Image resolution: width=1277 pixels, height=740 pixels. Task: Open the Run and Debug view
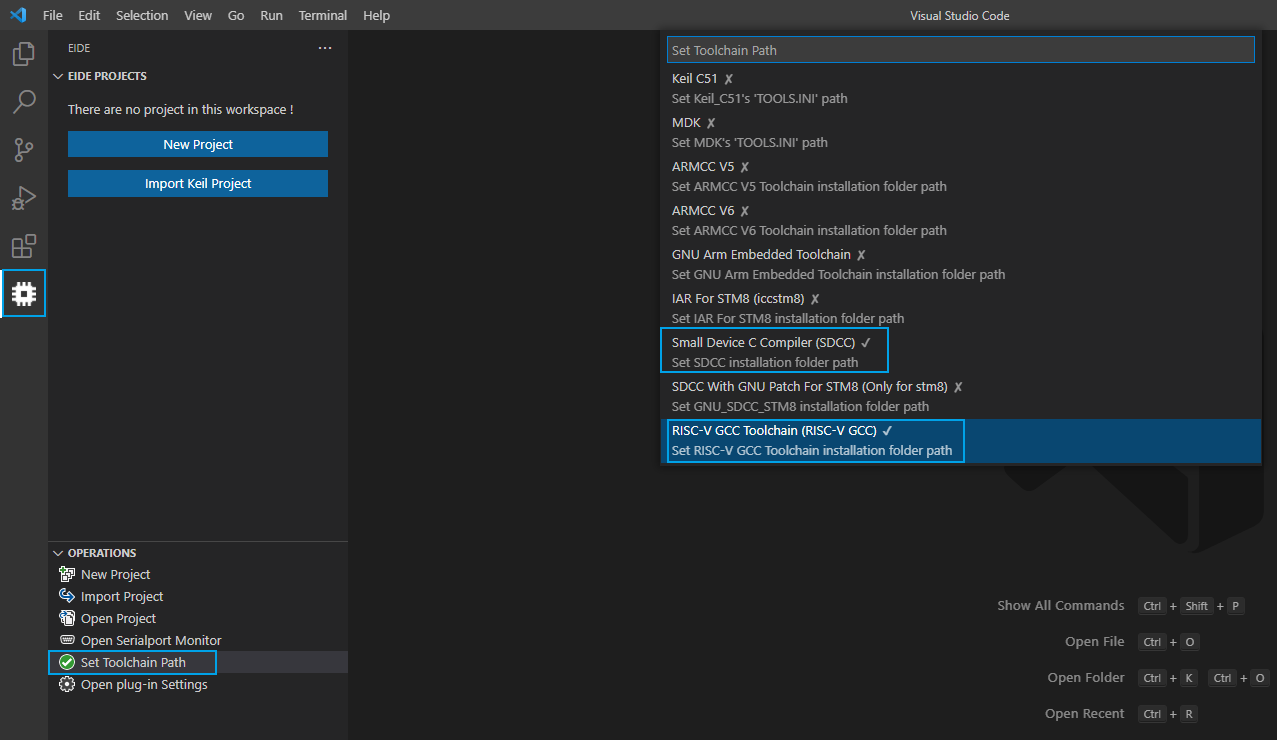click(x=24, y=198)
